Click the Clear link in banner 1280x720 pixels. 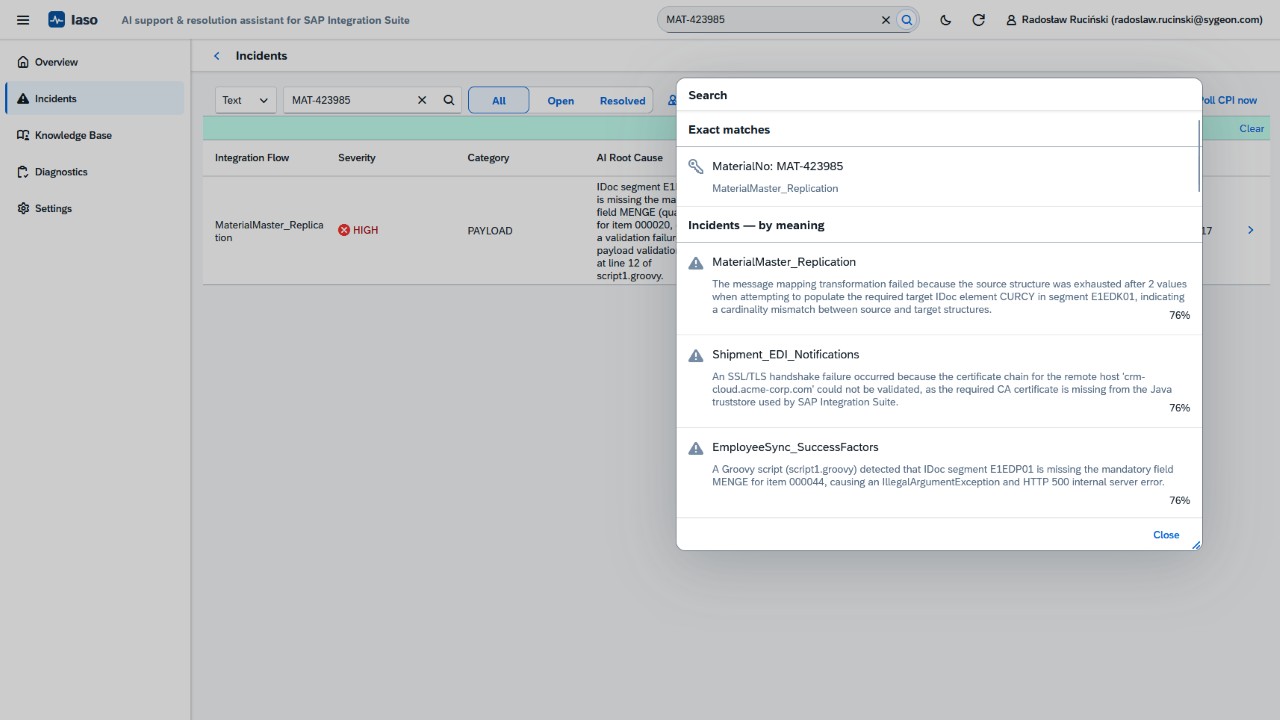pos(1252,128)
